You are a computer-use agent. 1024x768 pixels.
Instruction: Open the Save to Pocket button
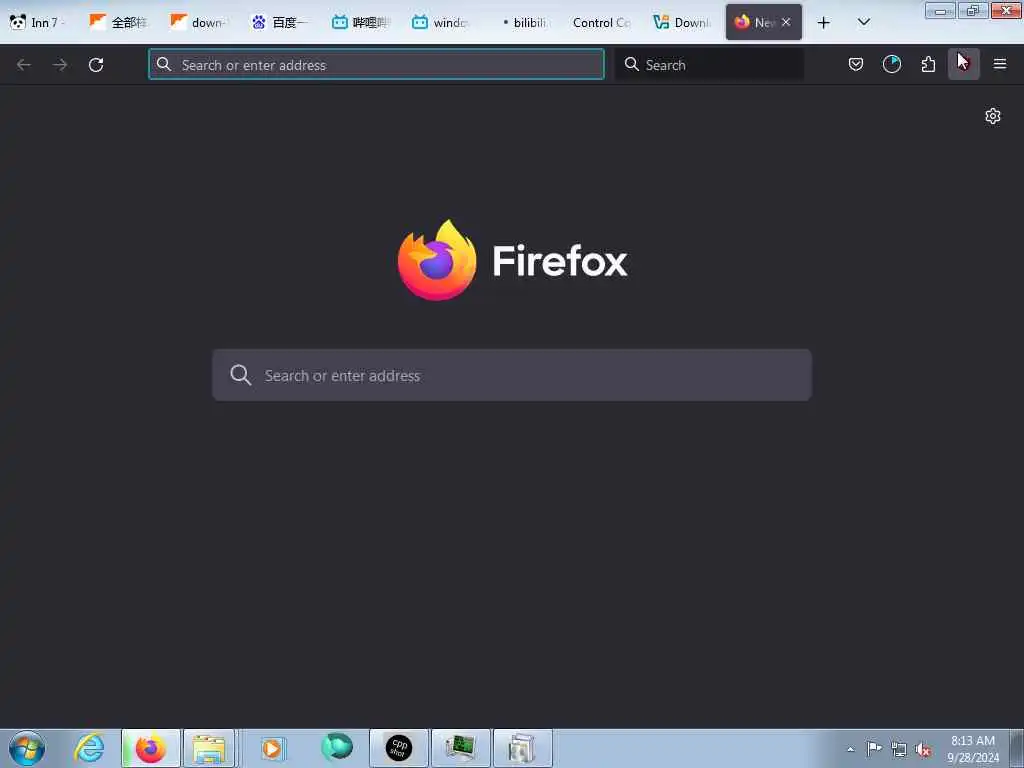[856, 64]
